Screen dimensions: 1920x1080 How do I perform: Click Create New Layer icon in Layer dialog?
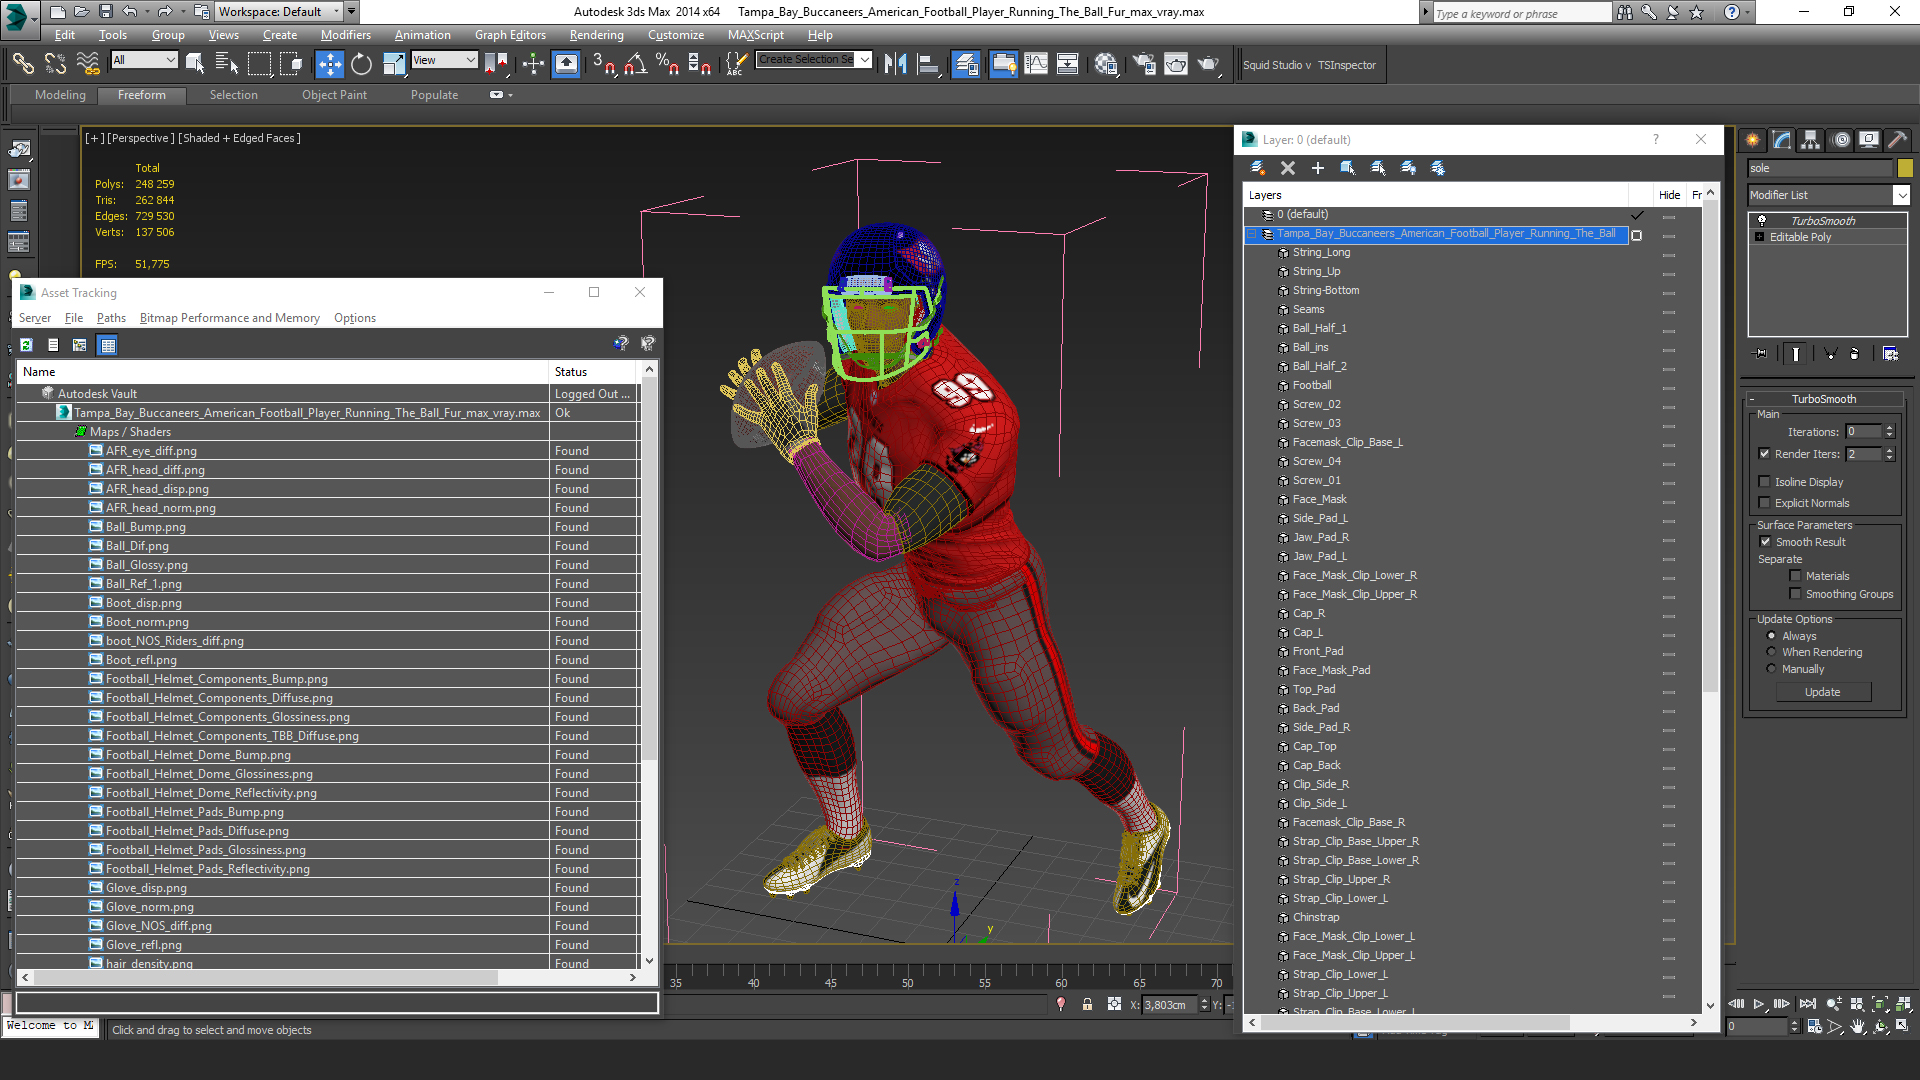point(1258,168)
